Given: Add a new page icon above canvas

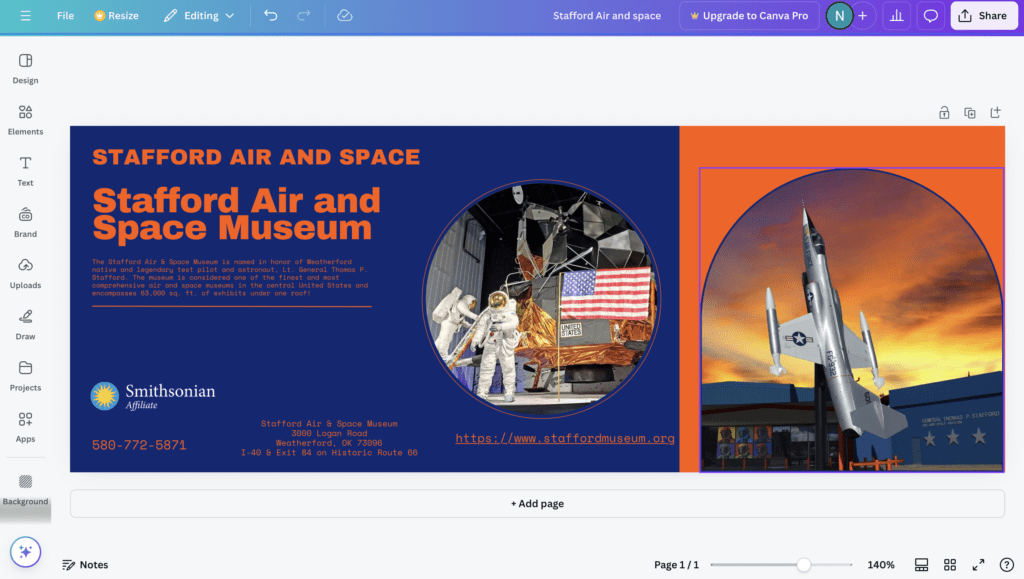Looking at the screenshot, I should click(x=995, y=113).
